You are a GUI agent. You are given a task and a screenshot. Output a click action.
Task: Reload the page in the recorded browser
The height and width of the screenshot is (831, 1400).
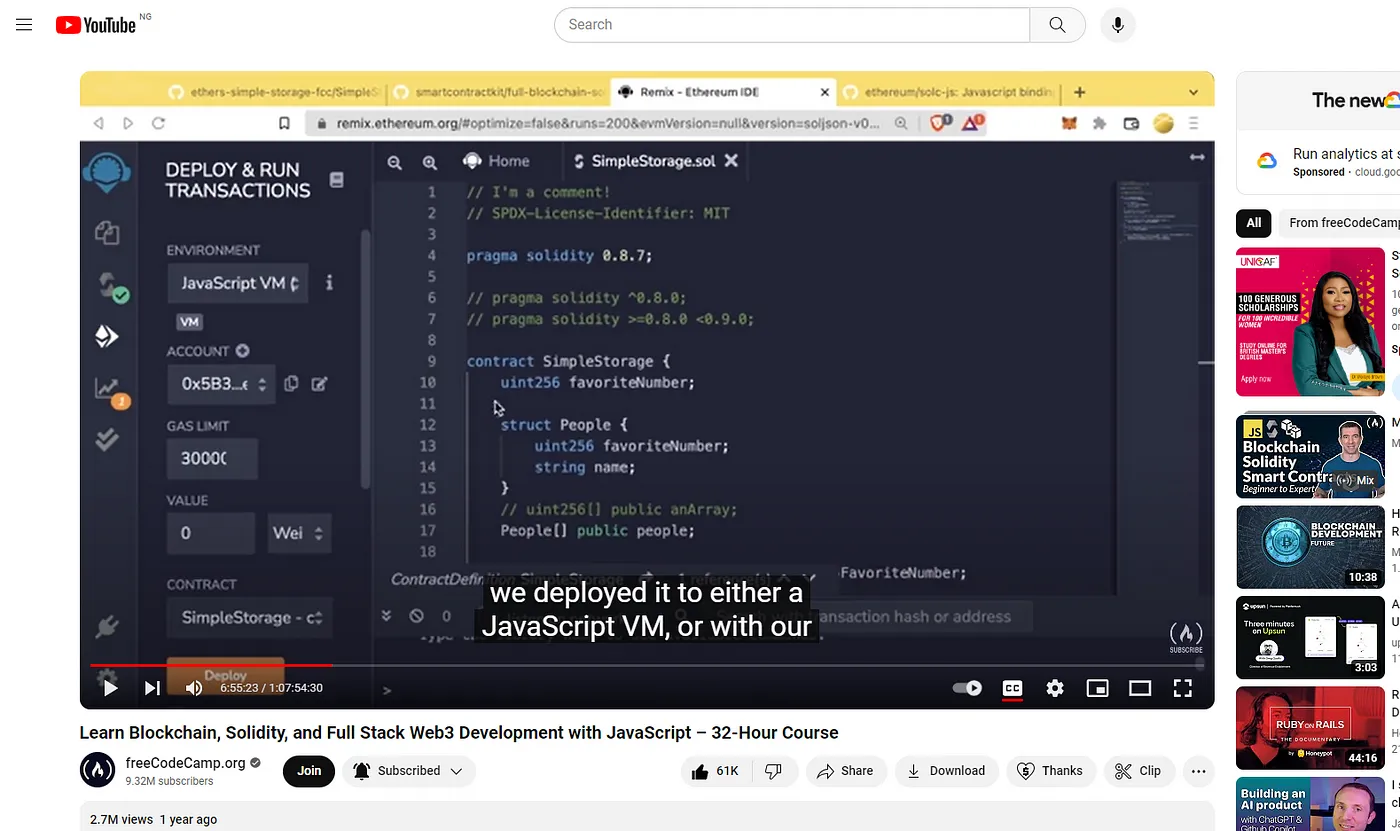pyautogui.click(x=158, y=124)
